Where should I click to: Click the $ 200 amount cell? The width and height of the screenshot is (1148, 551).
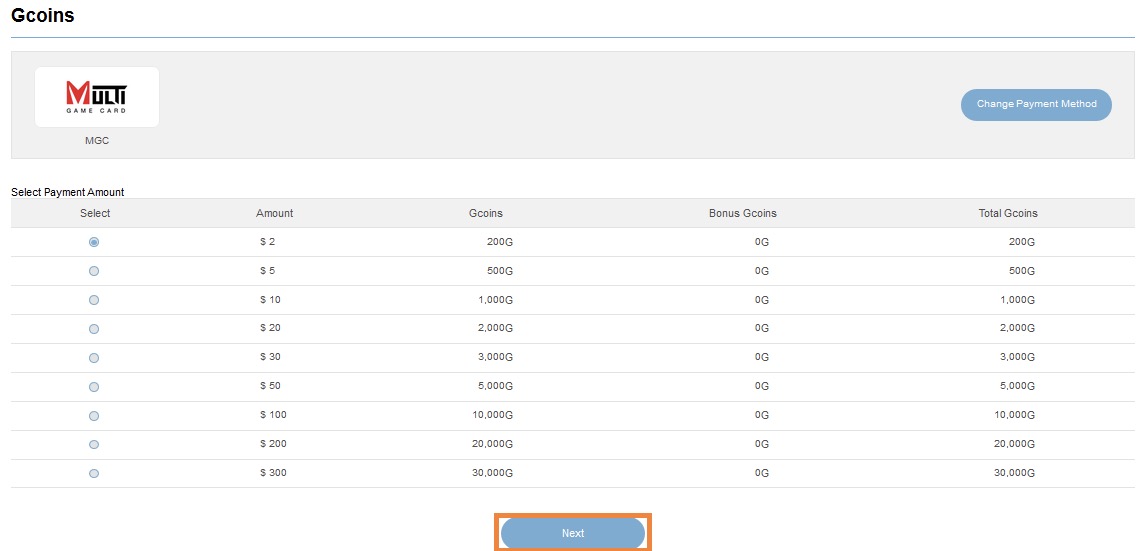[x=273, y=444]
